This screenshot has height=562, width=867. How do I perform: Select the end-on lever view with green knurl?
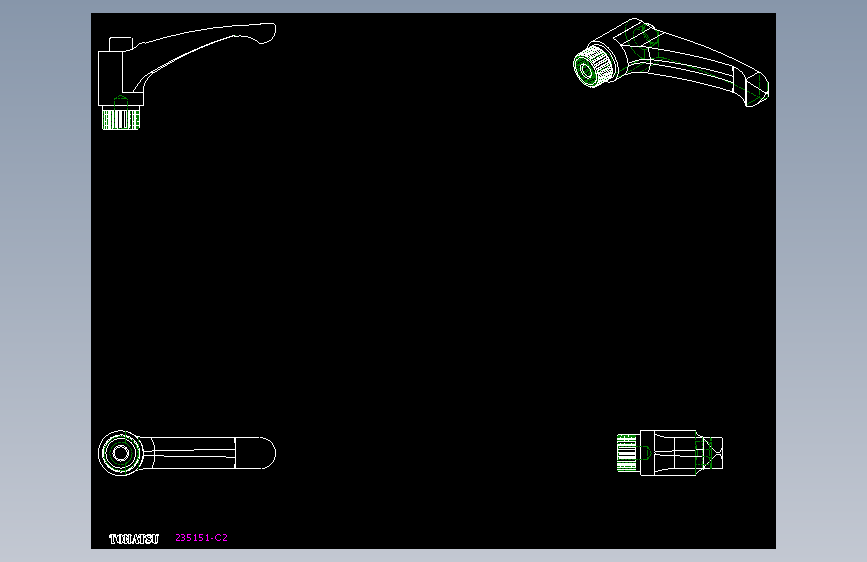[x=670, y=453]
